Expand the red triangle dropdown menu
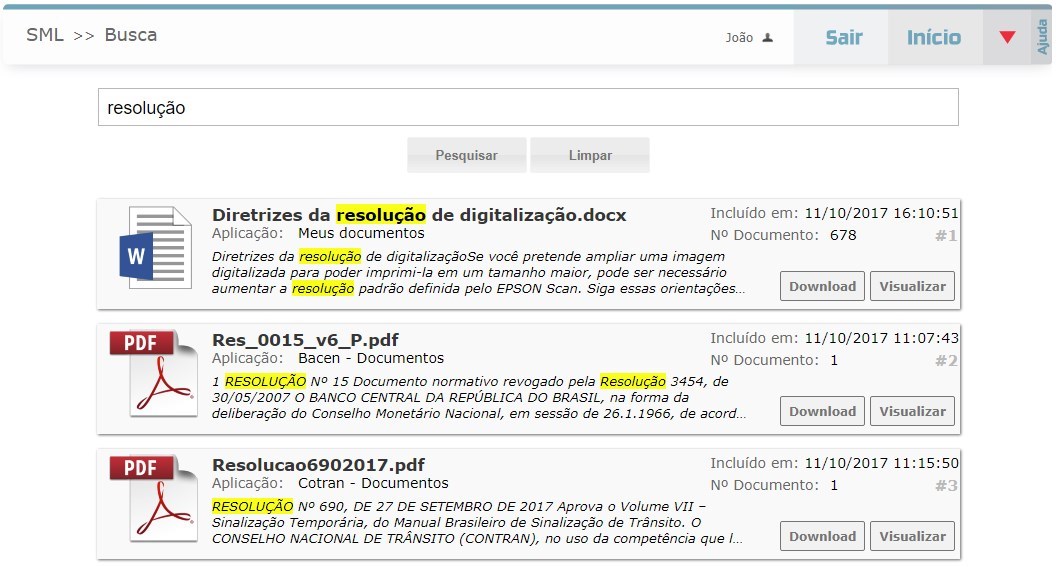 click(1007, 38)
